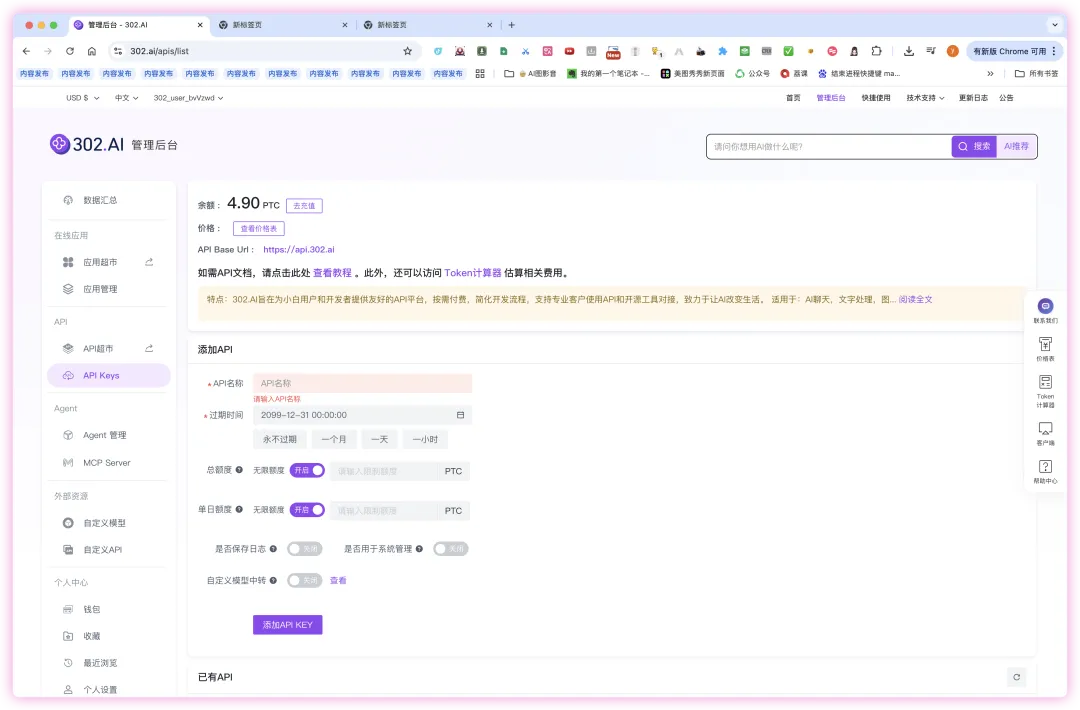Enable the 是否用于系统管理 switch
Screen dimensions: 1080x710
pos(450,549)
